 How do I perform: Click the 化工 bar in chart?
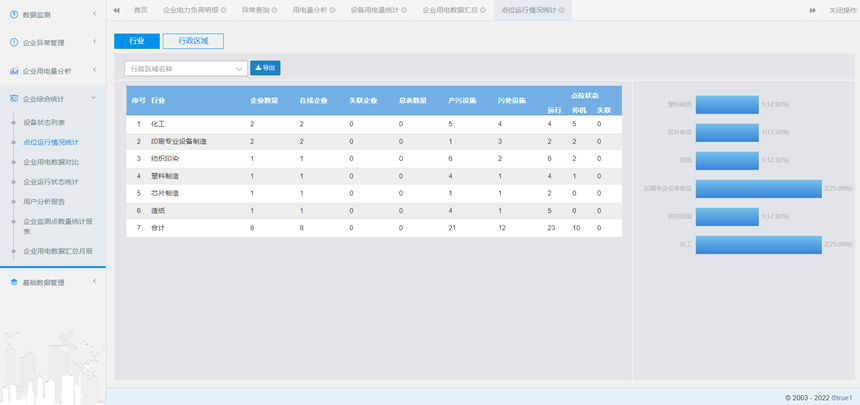click(758, 245)
